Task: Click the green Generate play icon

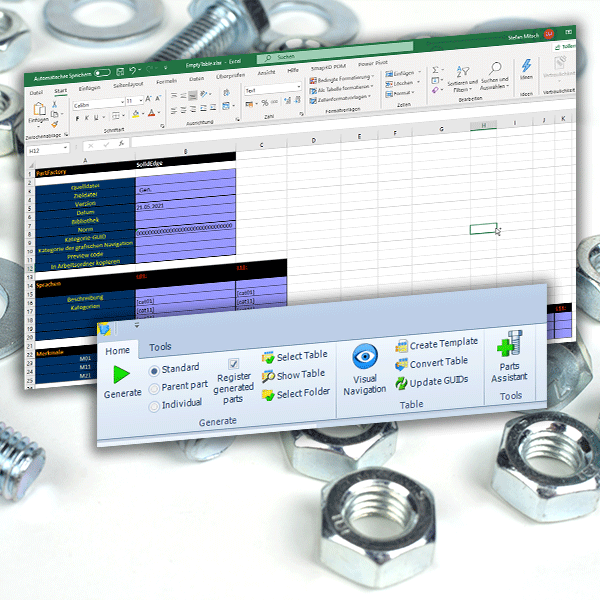Action: coord(122,374)
